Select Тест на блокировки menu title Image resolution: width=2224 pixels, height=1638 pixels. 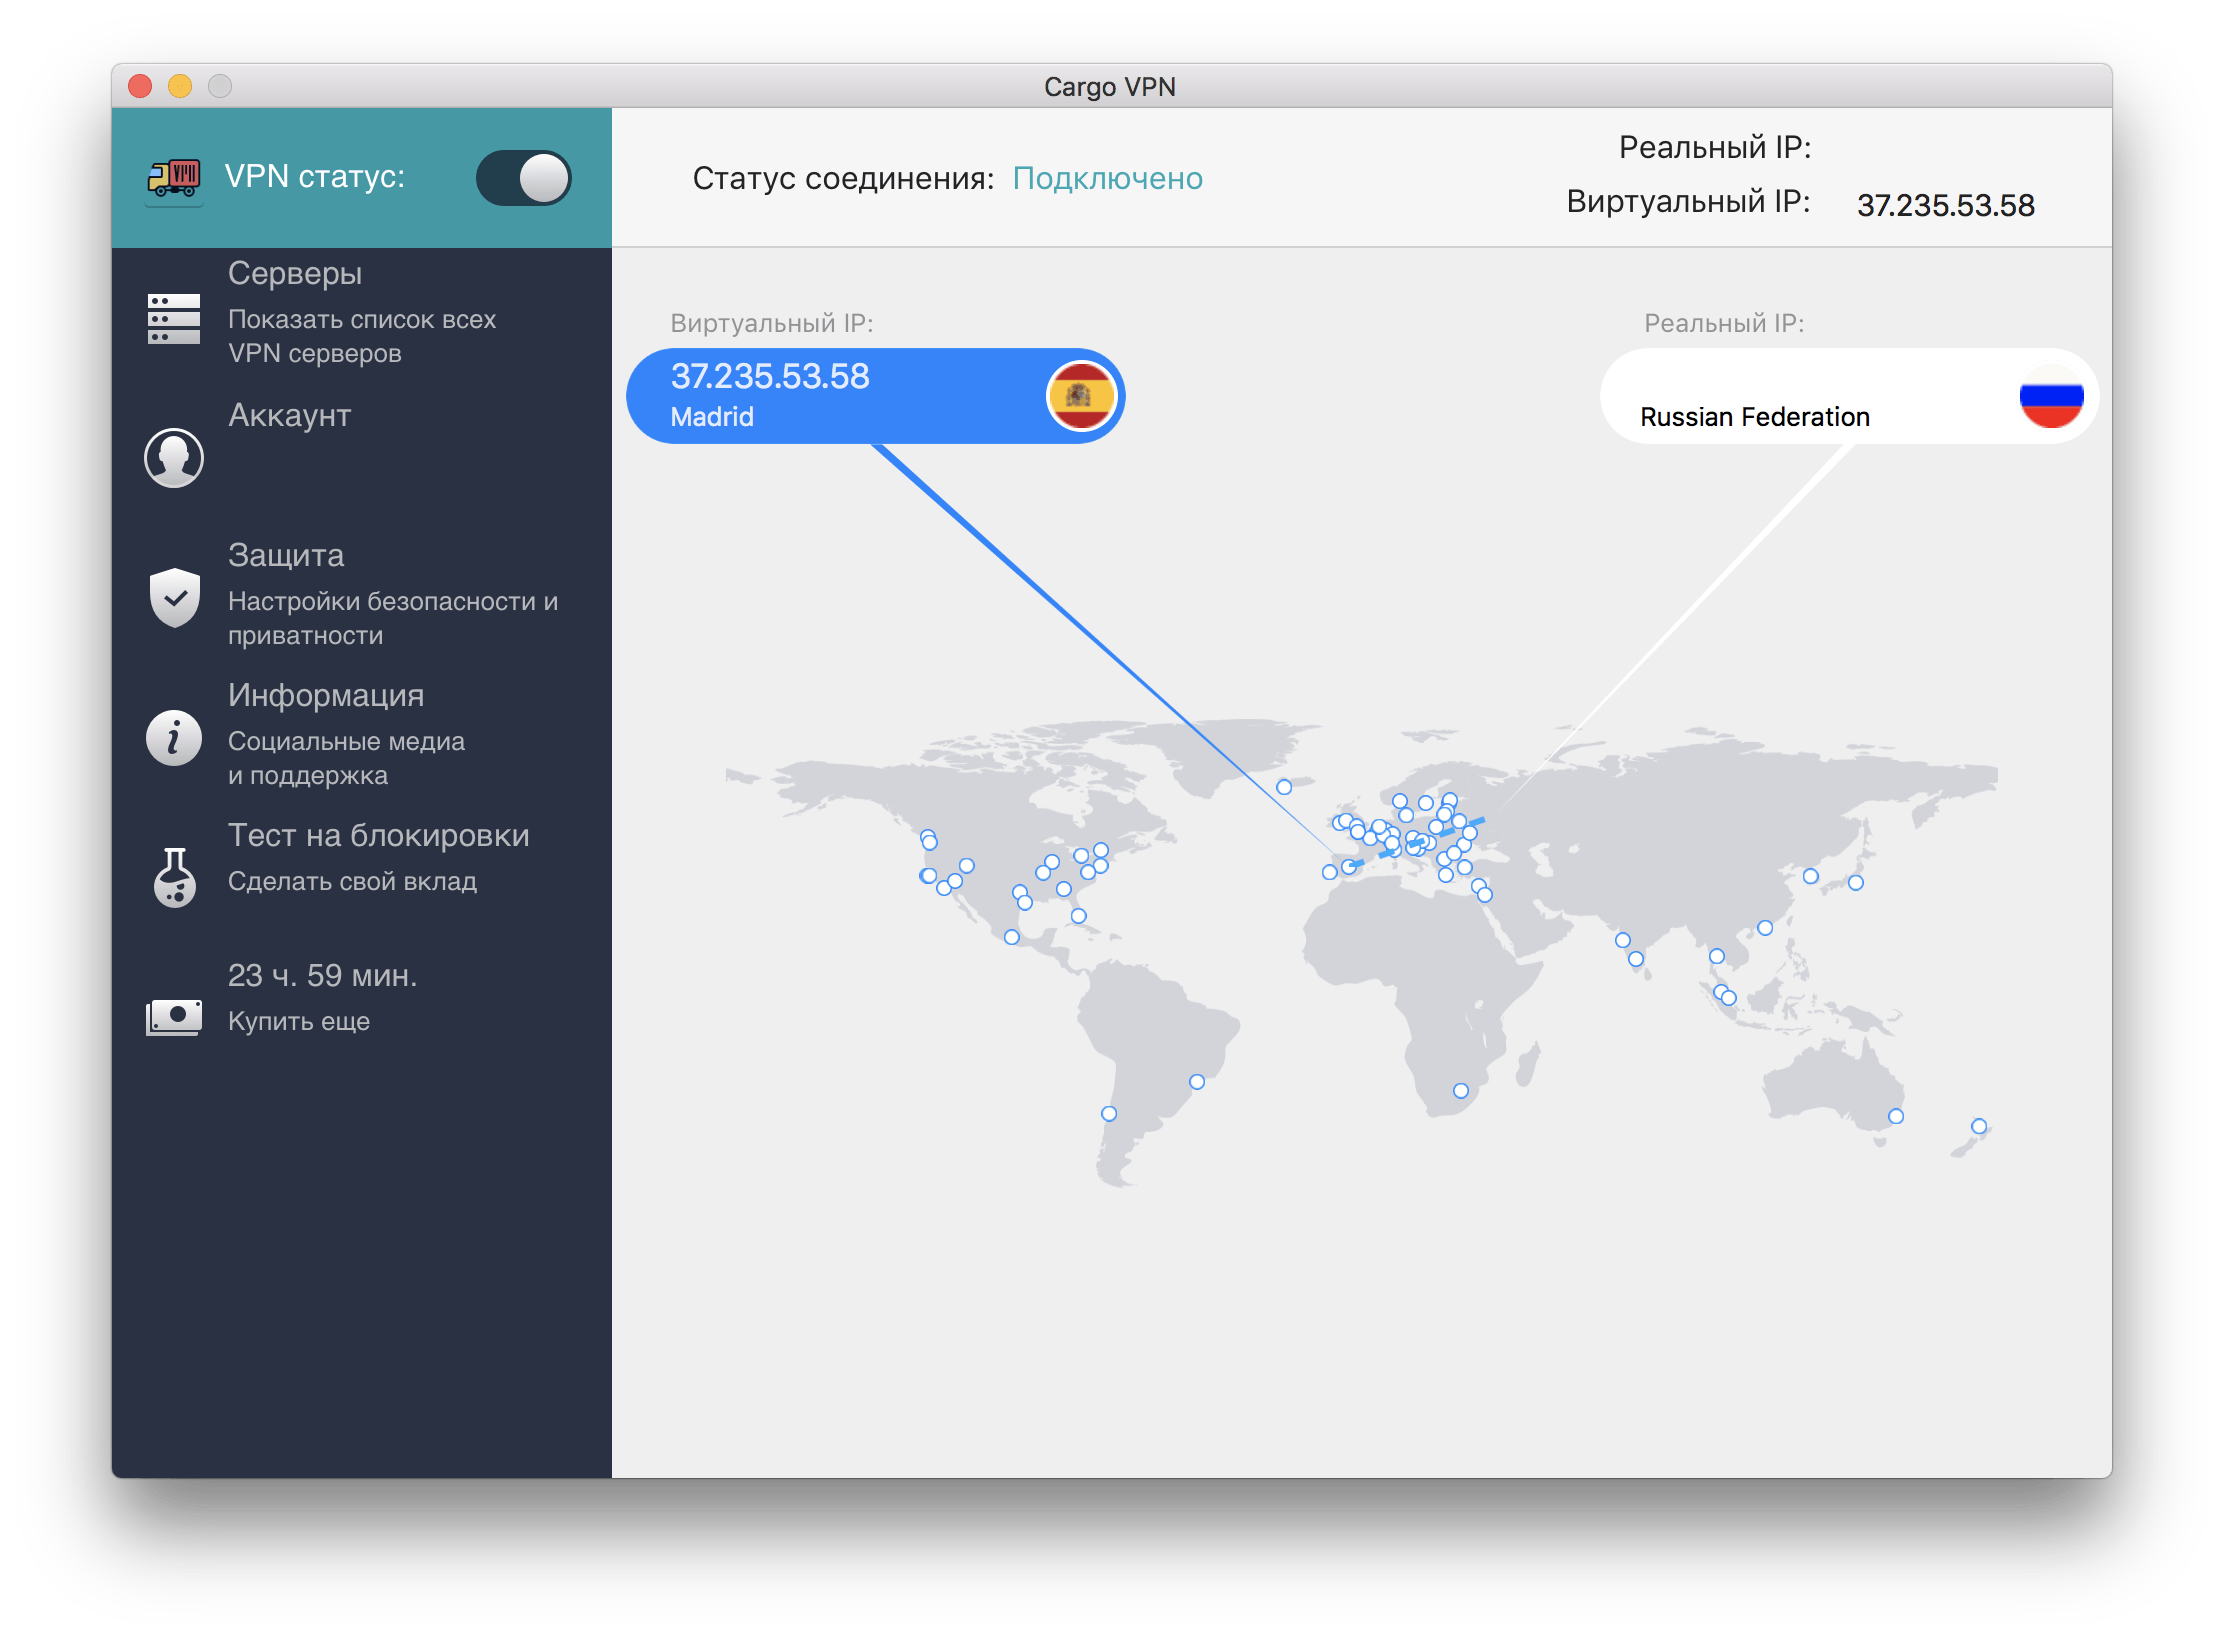coord(379,835)
